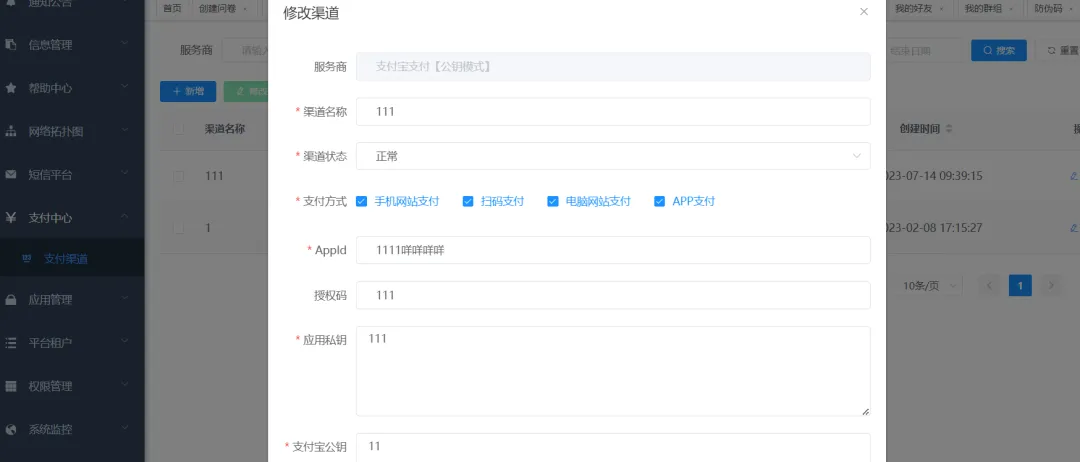
Task: Click the 111 channel name table cell
Action: pos(214,176)
